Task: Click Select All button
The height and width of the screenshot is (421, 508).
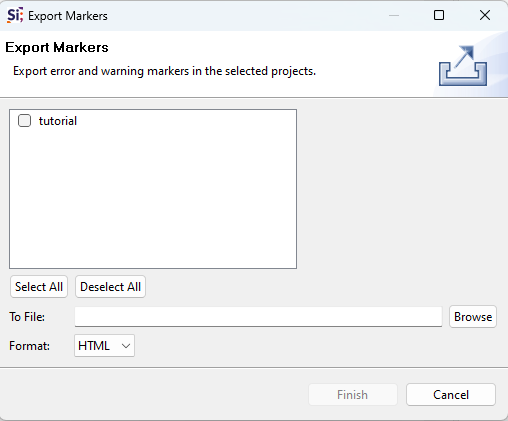Action: pos(39,287)
